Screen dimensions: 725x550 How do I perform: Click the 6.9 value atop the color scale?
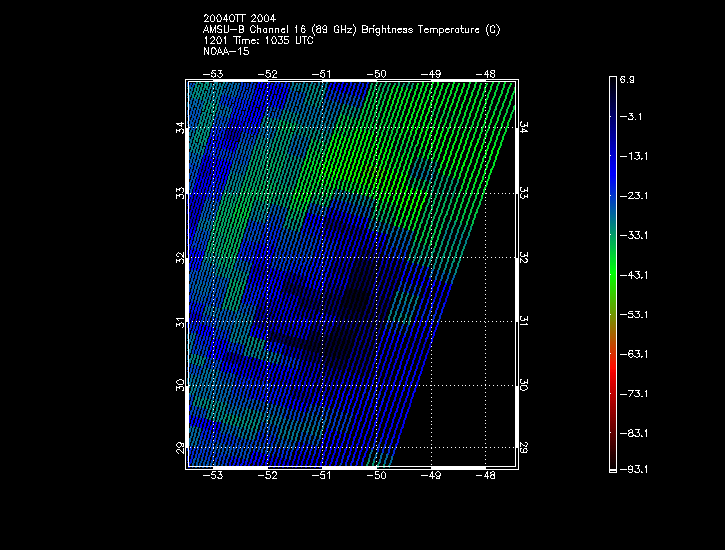tap(627, 78)
